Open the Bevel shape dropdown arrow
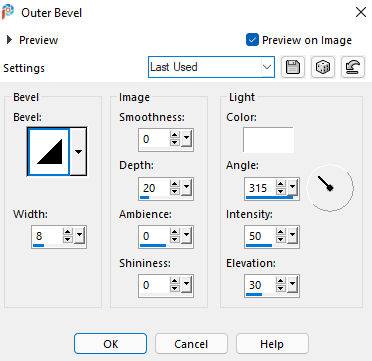Viewport: 372px width, 361px height. pos(78,152)
